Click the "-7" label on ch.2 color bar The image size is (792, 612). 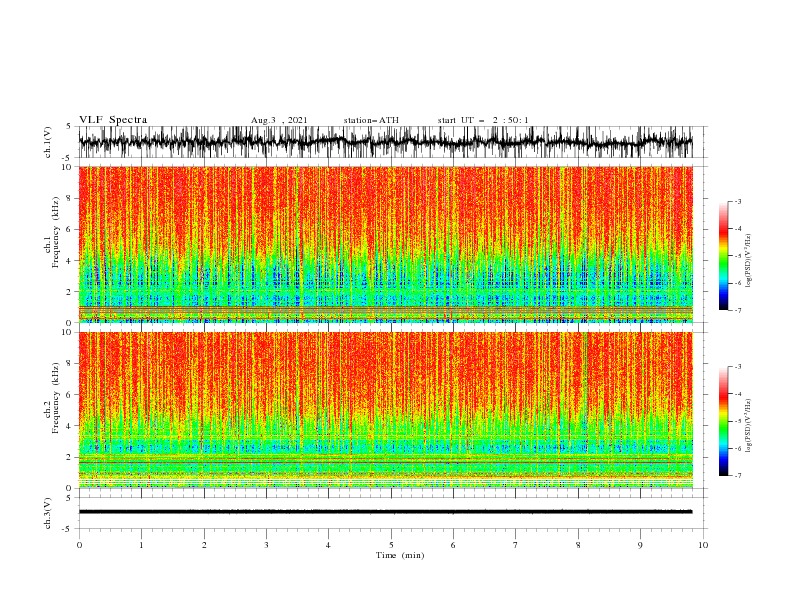point(737,476)
